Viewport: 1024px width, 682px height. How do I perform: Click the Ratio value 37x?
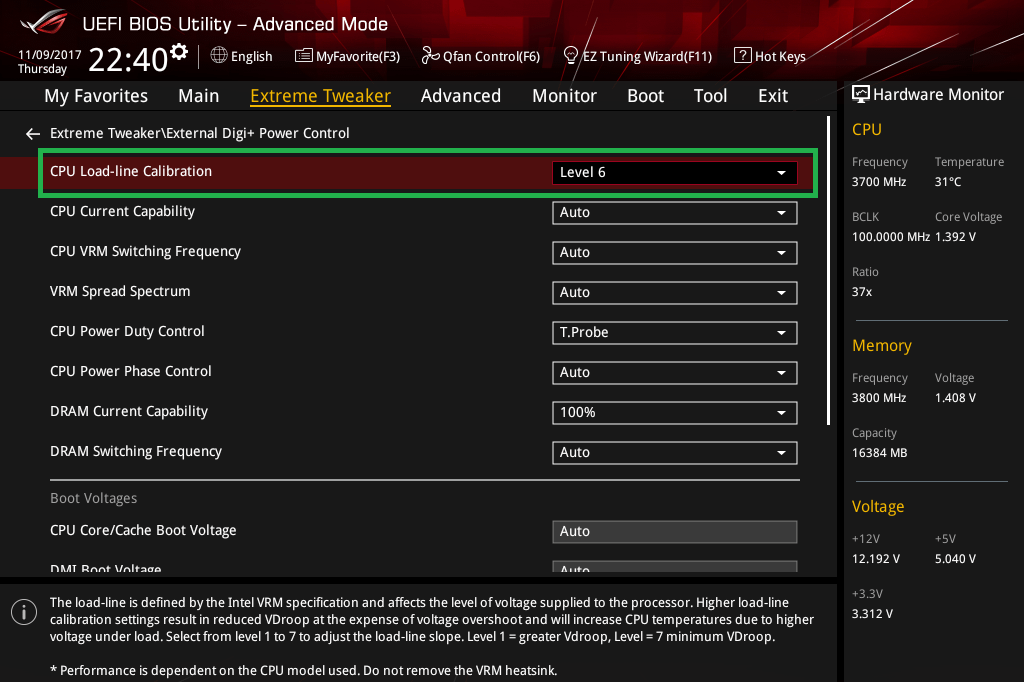click(862, 292)
